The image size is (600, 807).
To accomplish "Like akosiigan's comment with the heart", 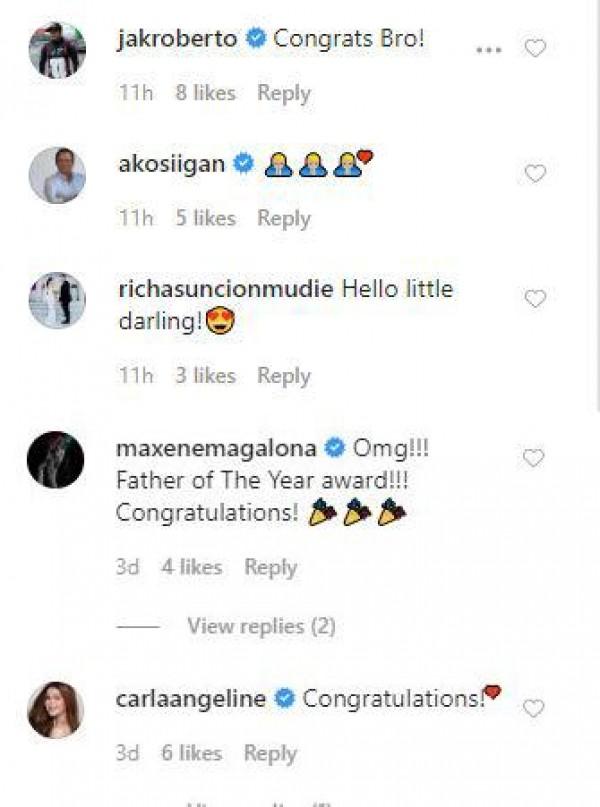I will coord(535,174).
